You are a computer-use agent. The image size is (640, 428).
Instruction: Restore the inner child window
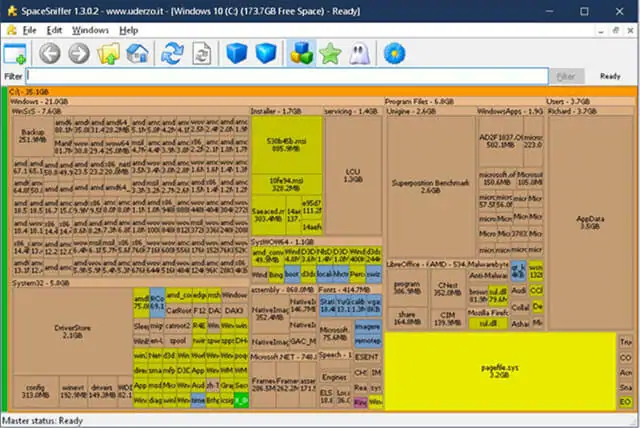tap(616, 30)
